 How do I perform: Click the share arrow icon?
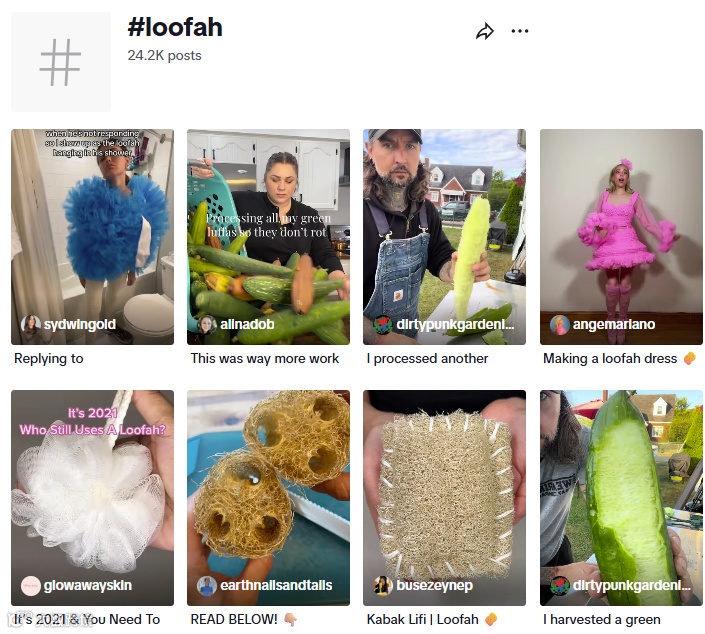[x=485, y=31]
